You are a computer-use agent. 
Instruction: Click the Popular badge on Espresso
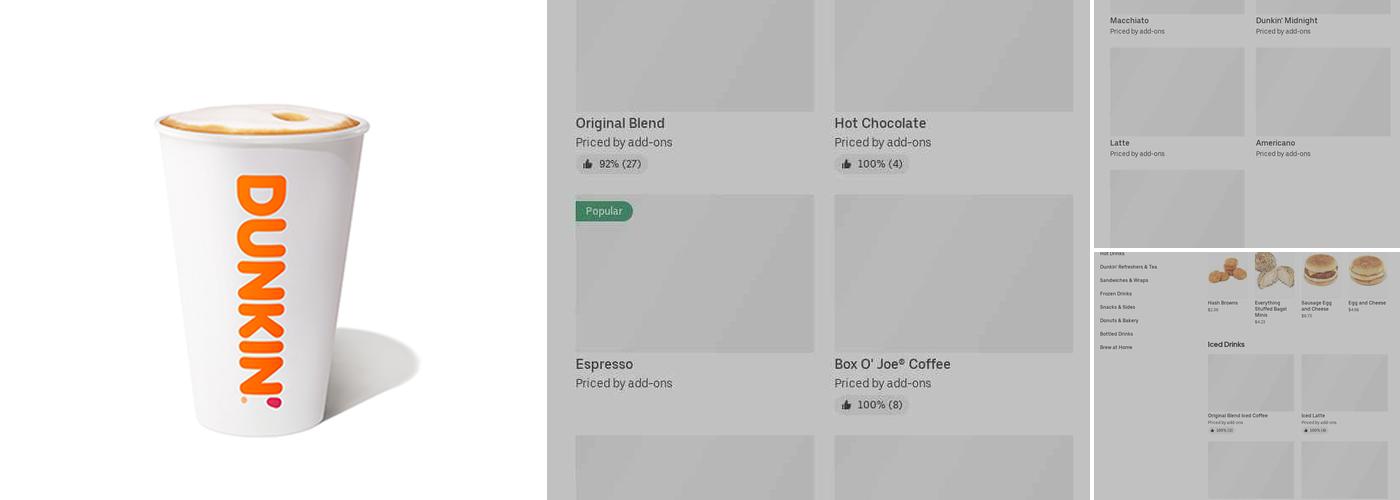tap(604, 211)
